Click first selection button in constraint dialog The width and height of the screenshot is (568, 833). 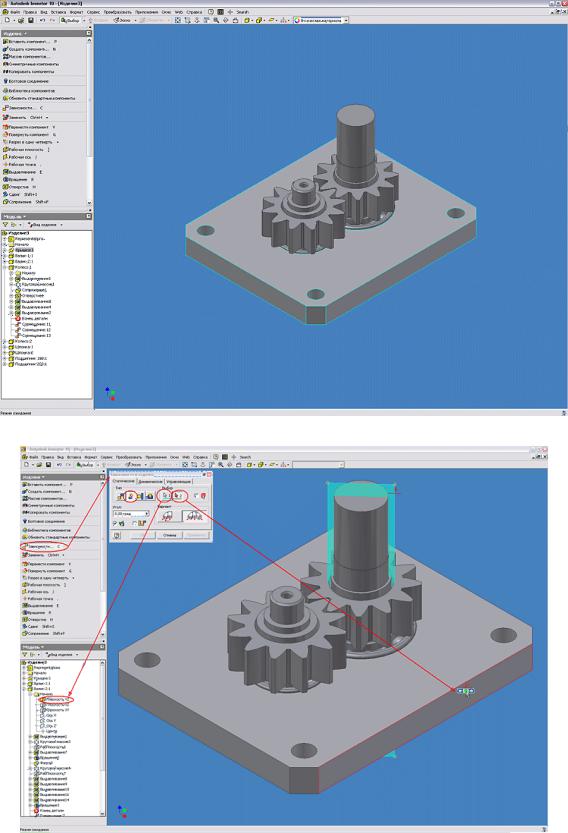click(166, 496)
